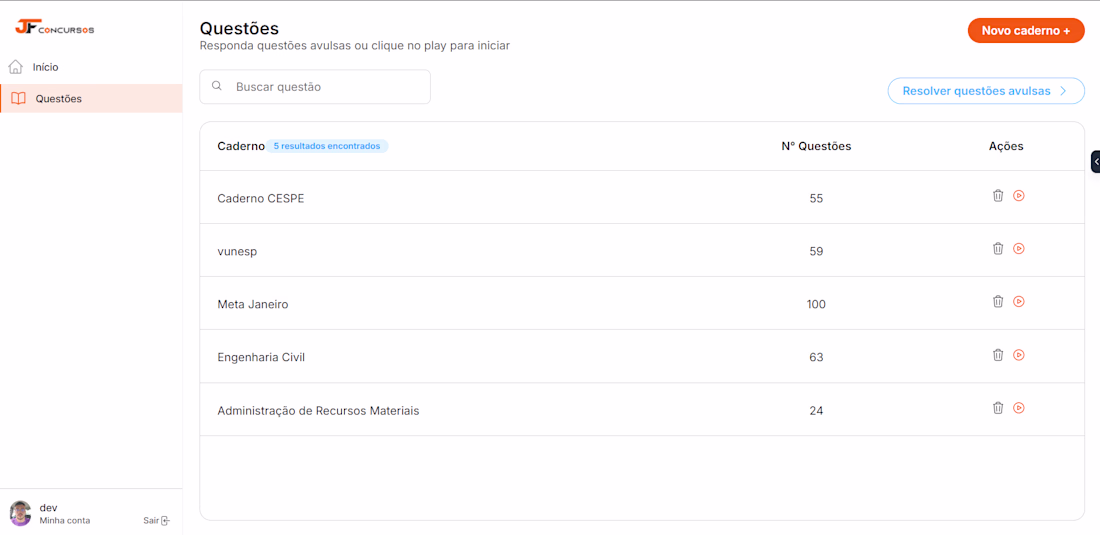Open Resolver questões avulsas
Viewport: 1100px width, 535px height.
[x=986, y=91]
